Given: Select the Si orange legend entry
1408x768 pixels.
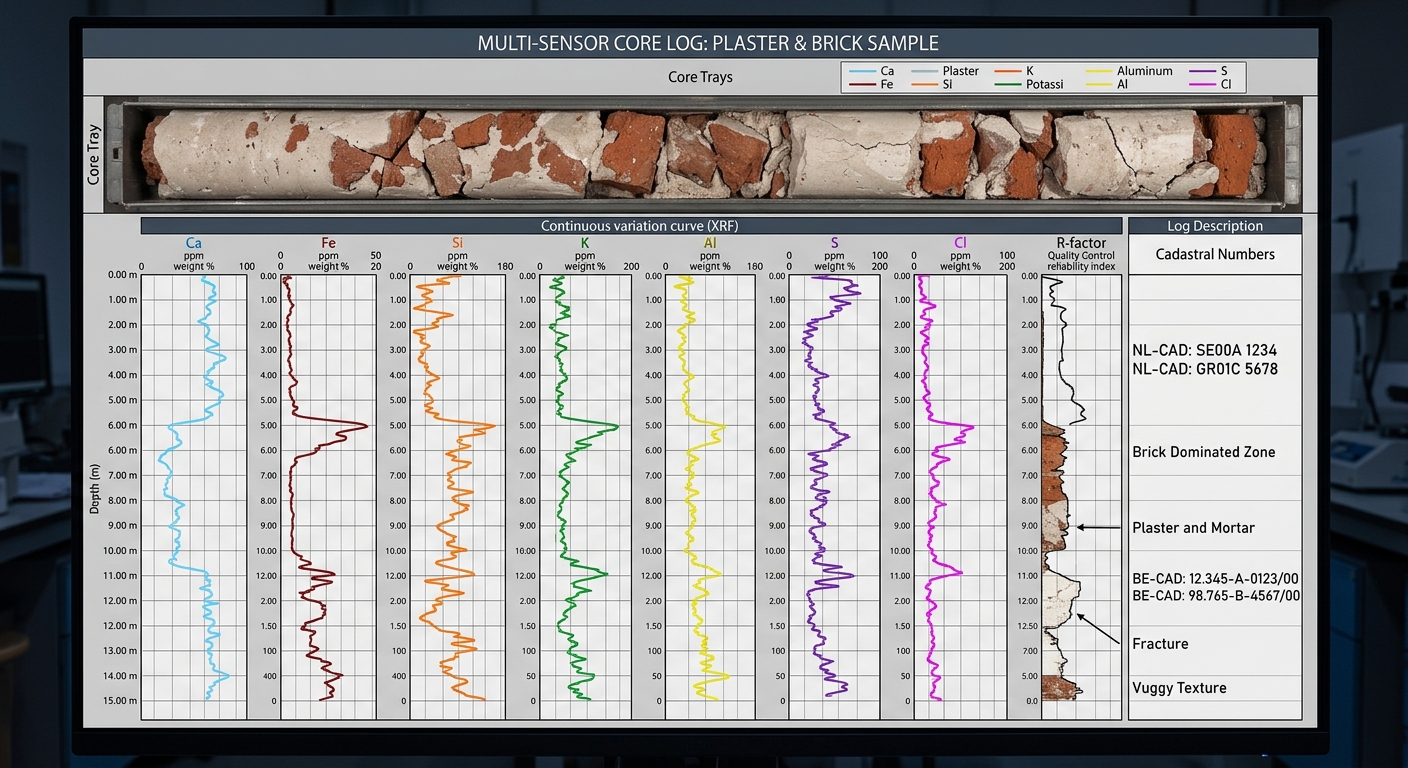Looking at the screenshot, I should tap(932, 85).
